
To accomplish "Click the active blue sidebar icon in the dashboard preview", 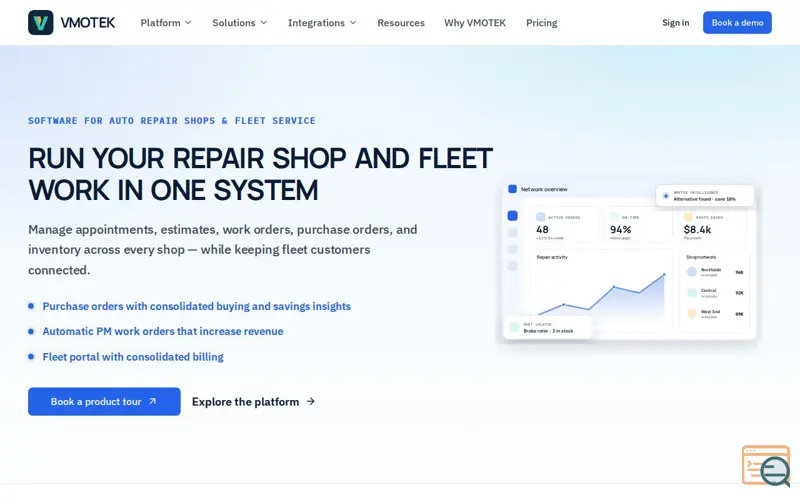I will click(x=512, y=216).
